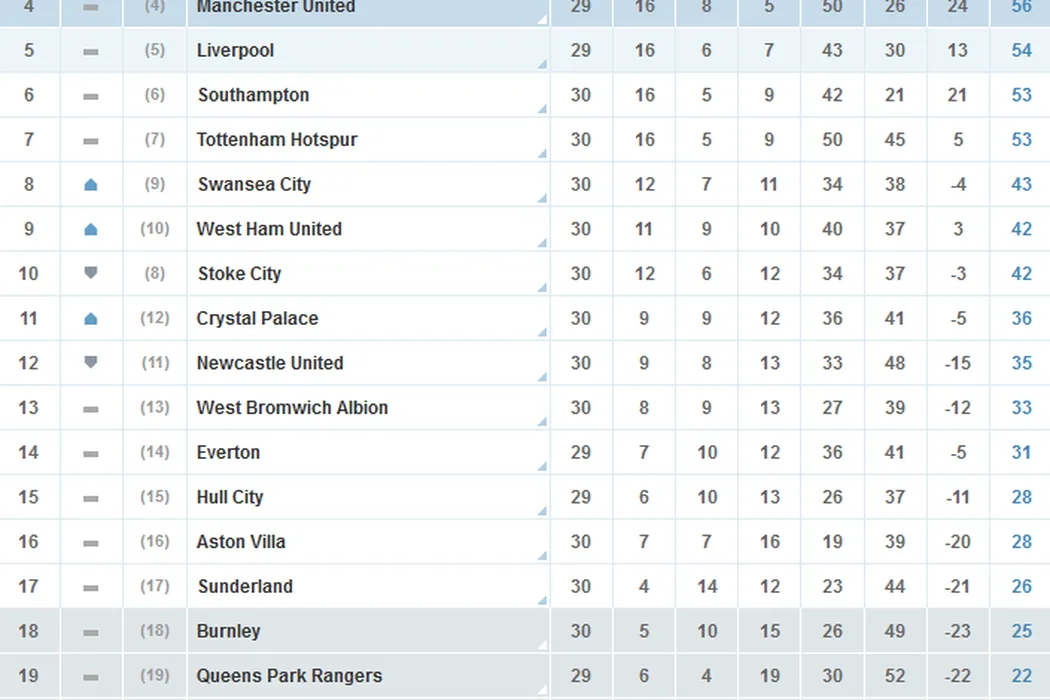Screen dimensions: 1050x700
Task: Click the Queens Park Rangers team name
Action: point(289,676)
